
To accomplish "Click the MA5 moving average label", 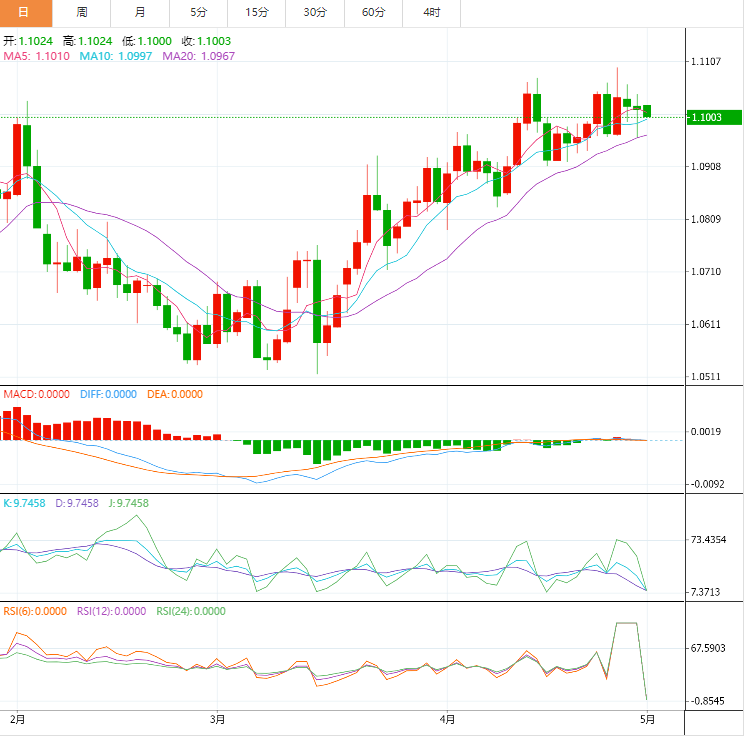I will point(35,56).
